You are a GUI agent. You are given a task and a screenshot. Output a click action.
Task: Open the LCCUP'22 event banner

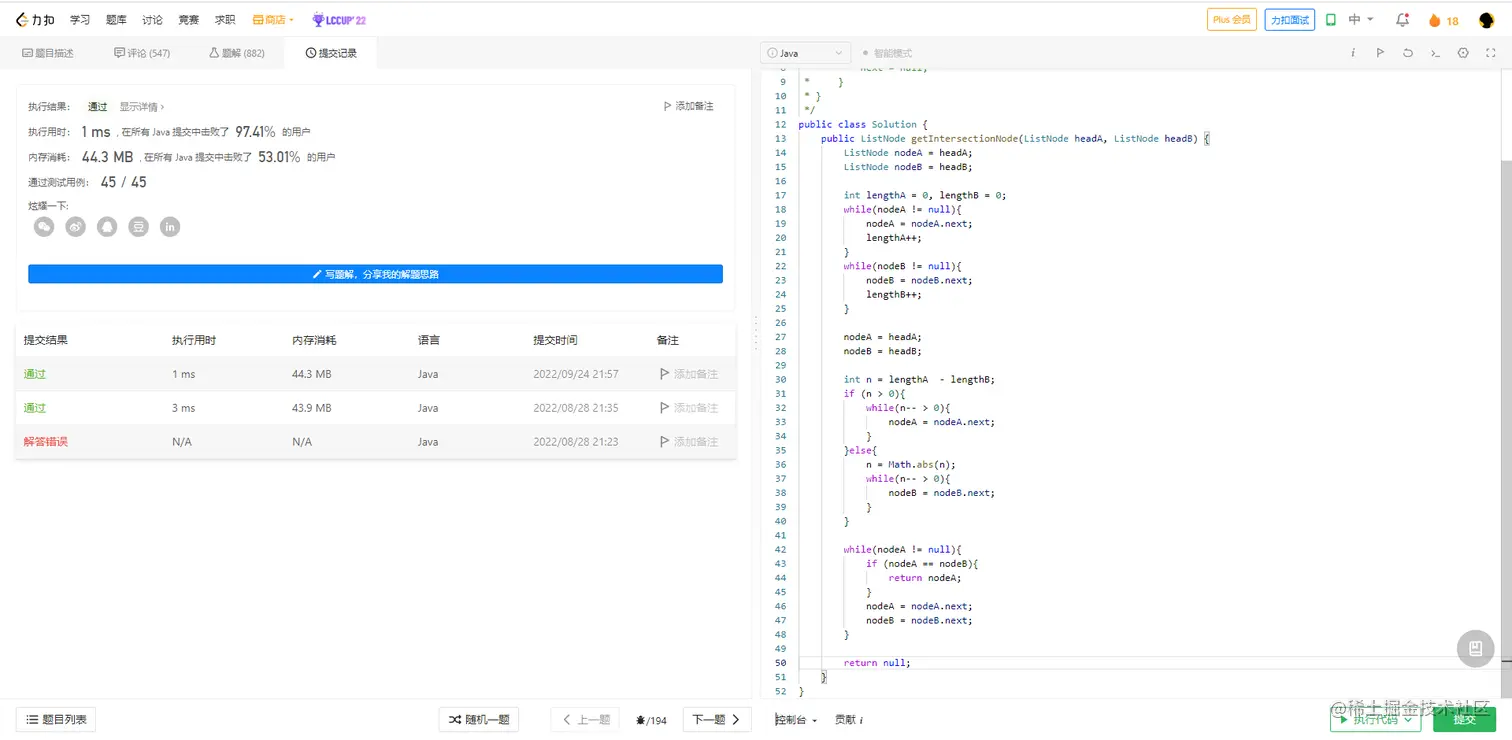pos(339,20)
